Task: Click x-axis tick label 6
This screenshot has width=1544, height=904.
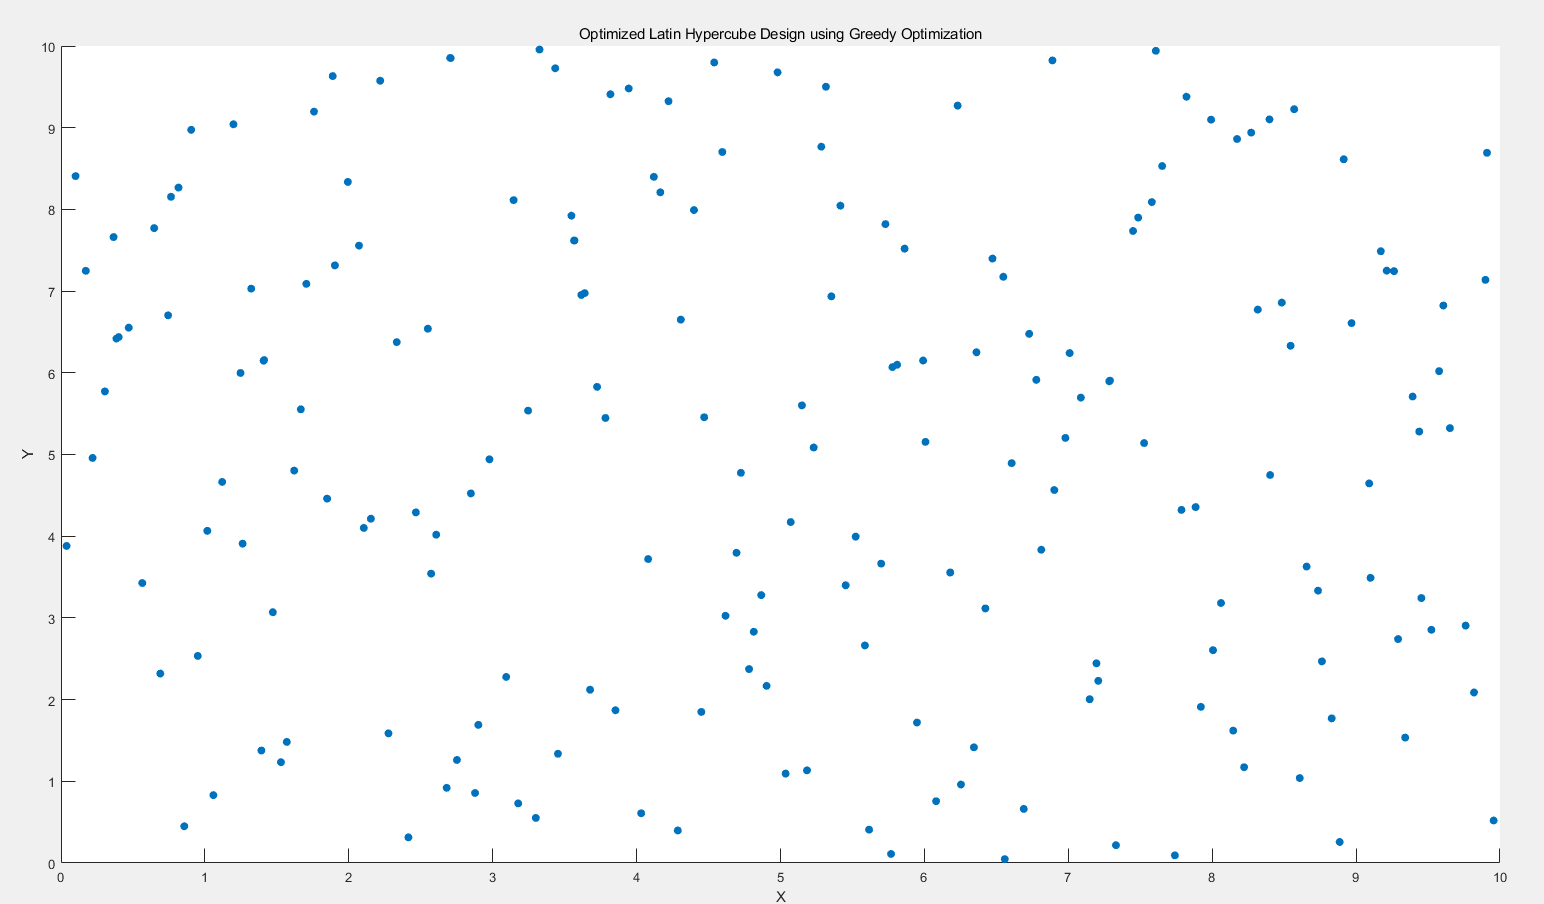Action: (x=925, y=877)
